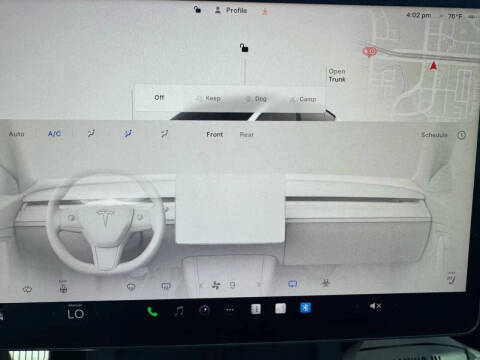Toggle the first airflow direction icon
Image resolution: width=480 pixels, height=360 pixels.
click(x=91, y=134)
